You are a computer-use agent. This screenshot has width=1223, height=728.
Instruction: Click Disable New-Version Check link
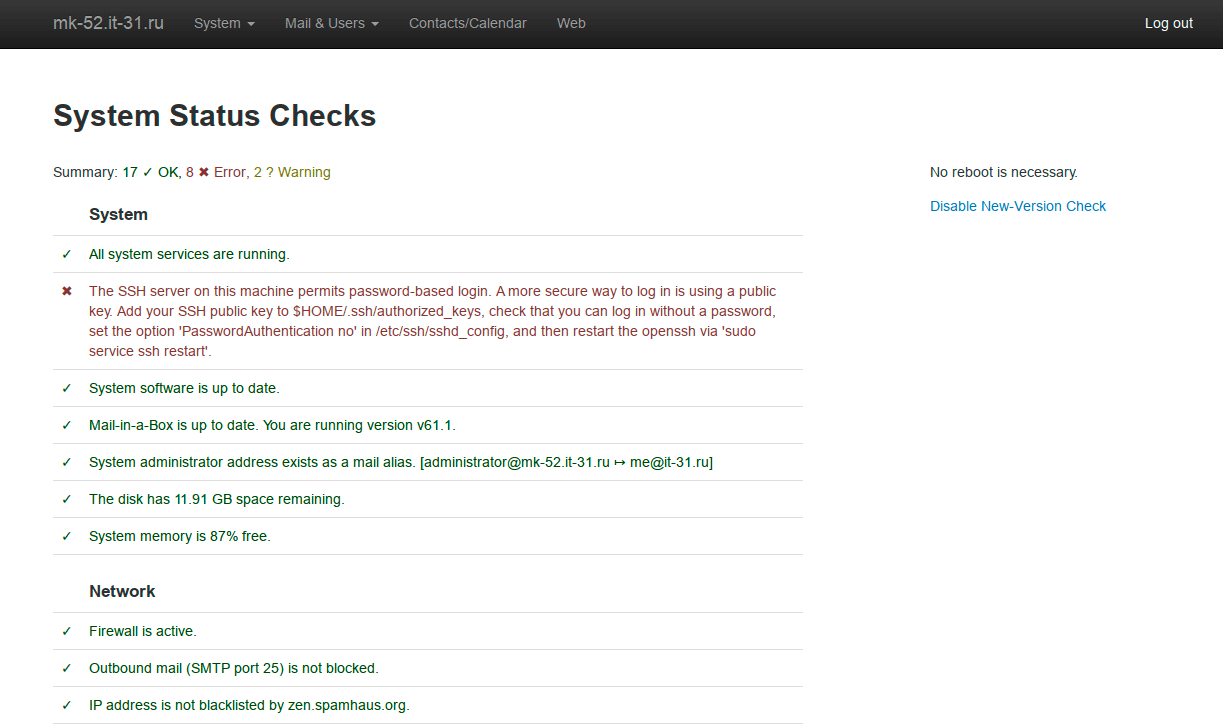point(1018,206)
